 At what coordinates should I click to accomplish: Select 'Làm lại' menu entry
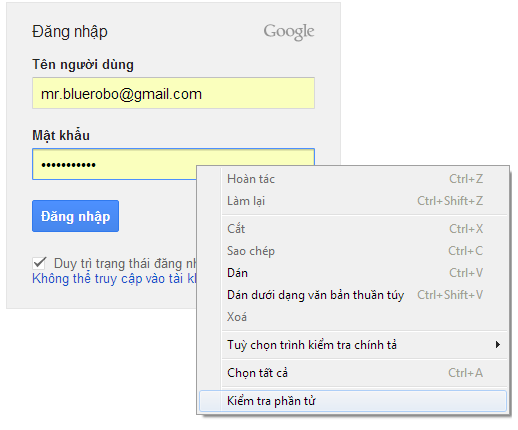click(x=353, y=201)
